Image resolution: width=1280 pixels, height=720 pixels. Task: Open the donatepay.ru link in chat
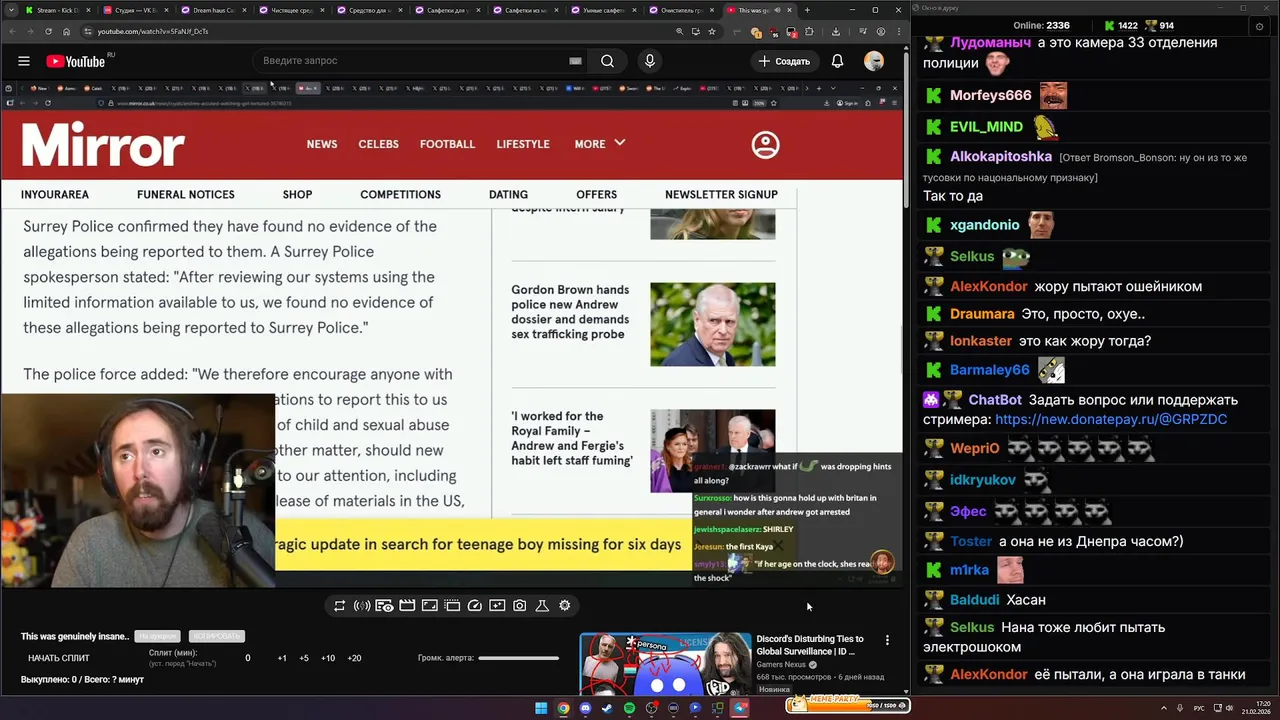pyautogui.click(x=1111, y=419)
